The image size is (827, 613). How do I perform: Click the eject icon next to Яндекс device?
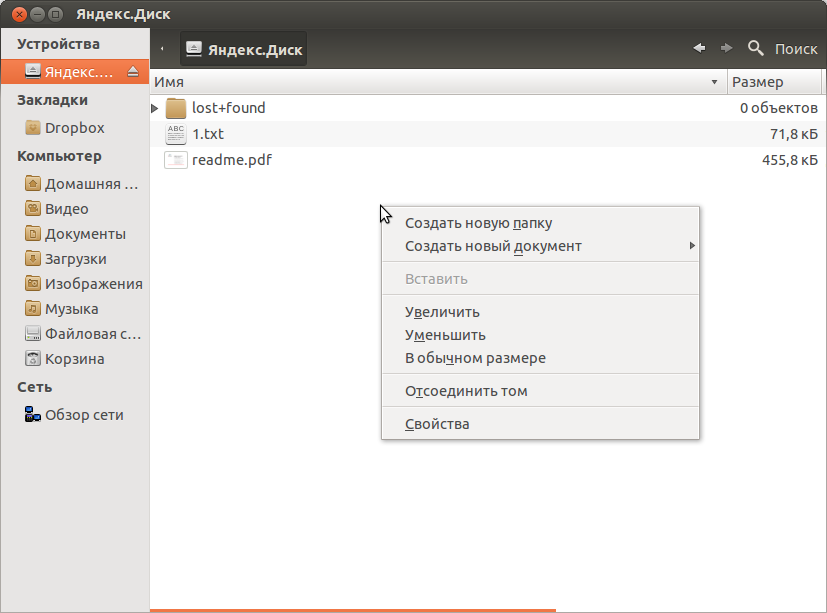click(x=133, y=71)
